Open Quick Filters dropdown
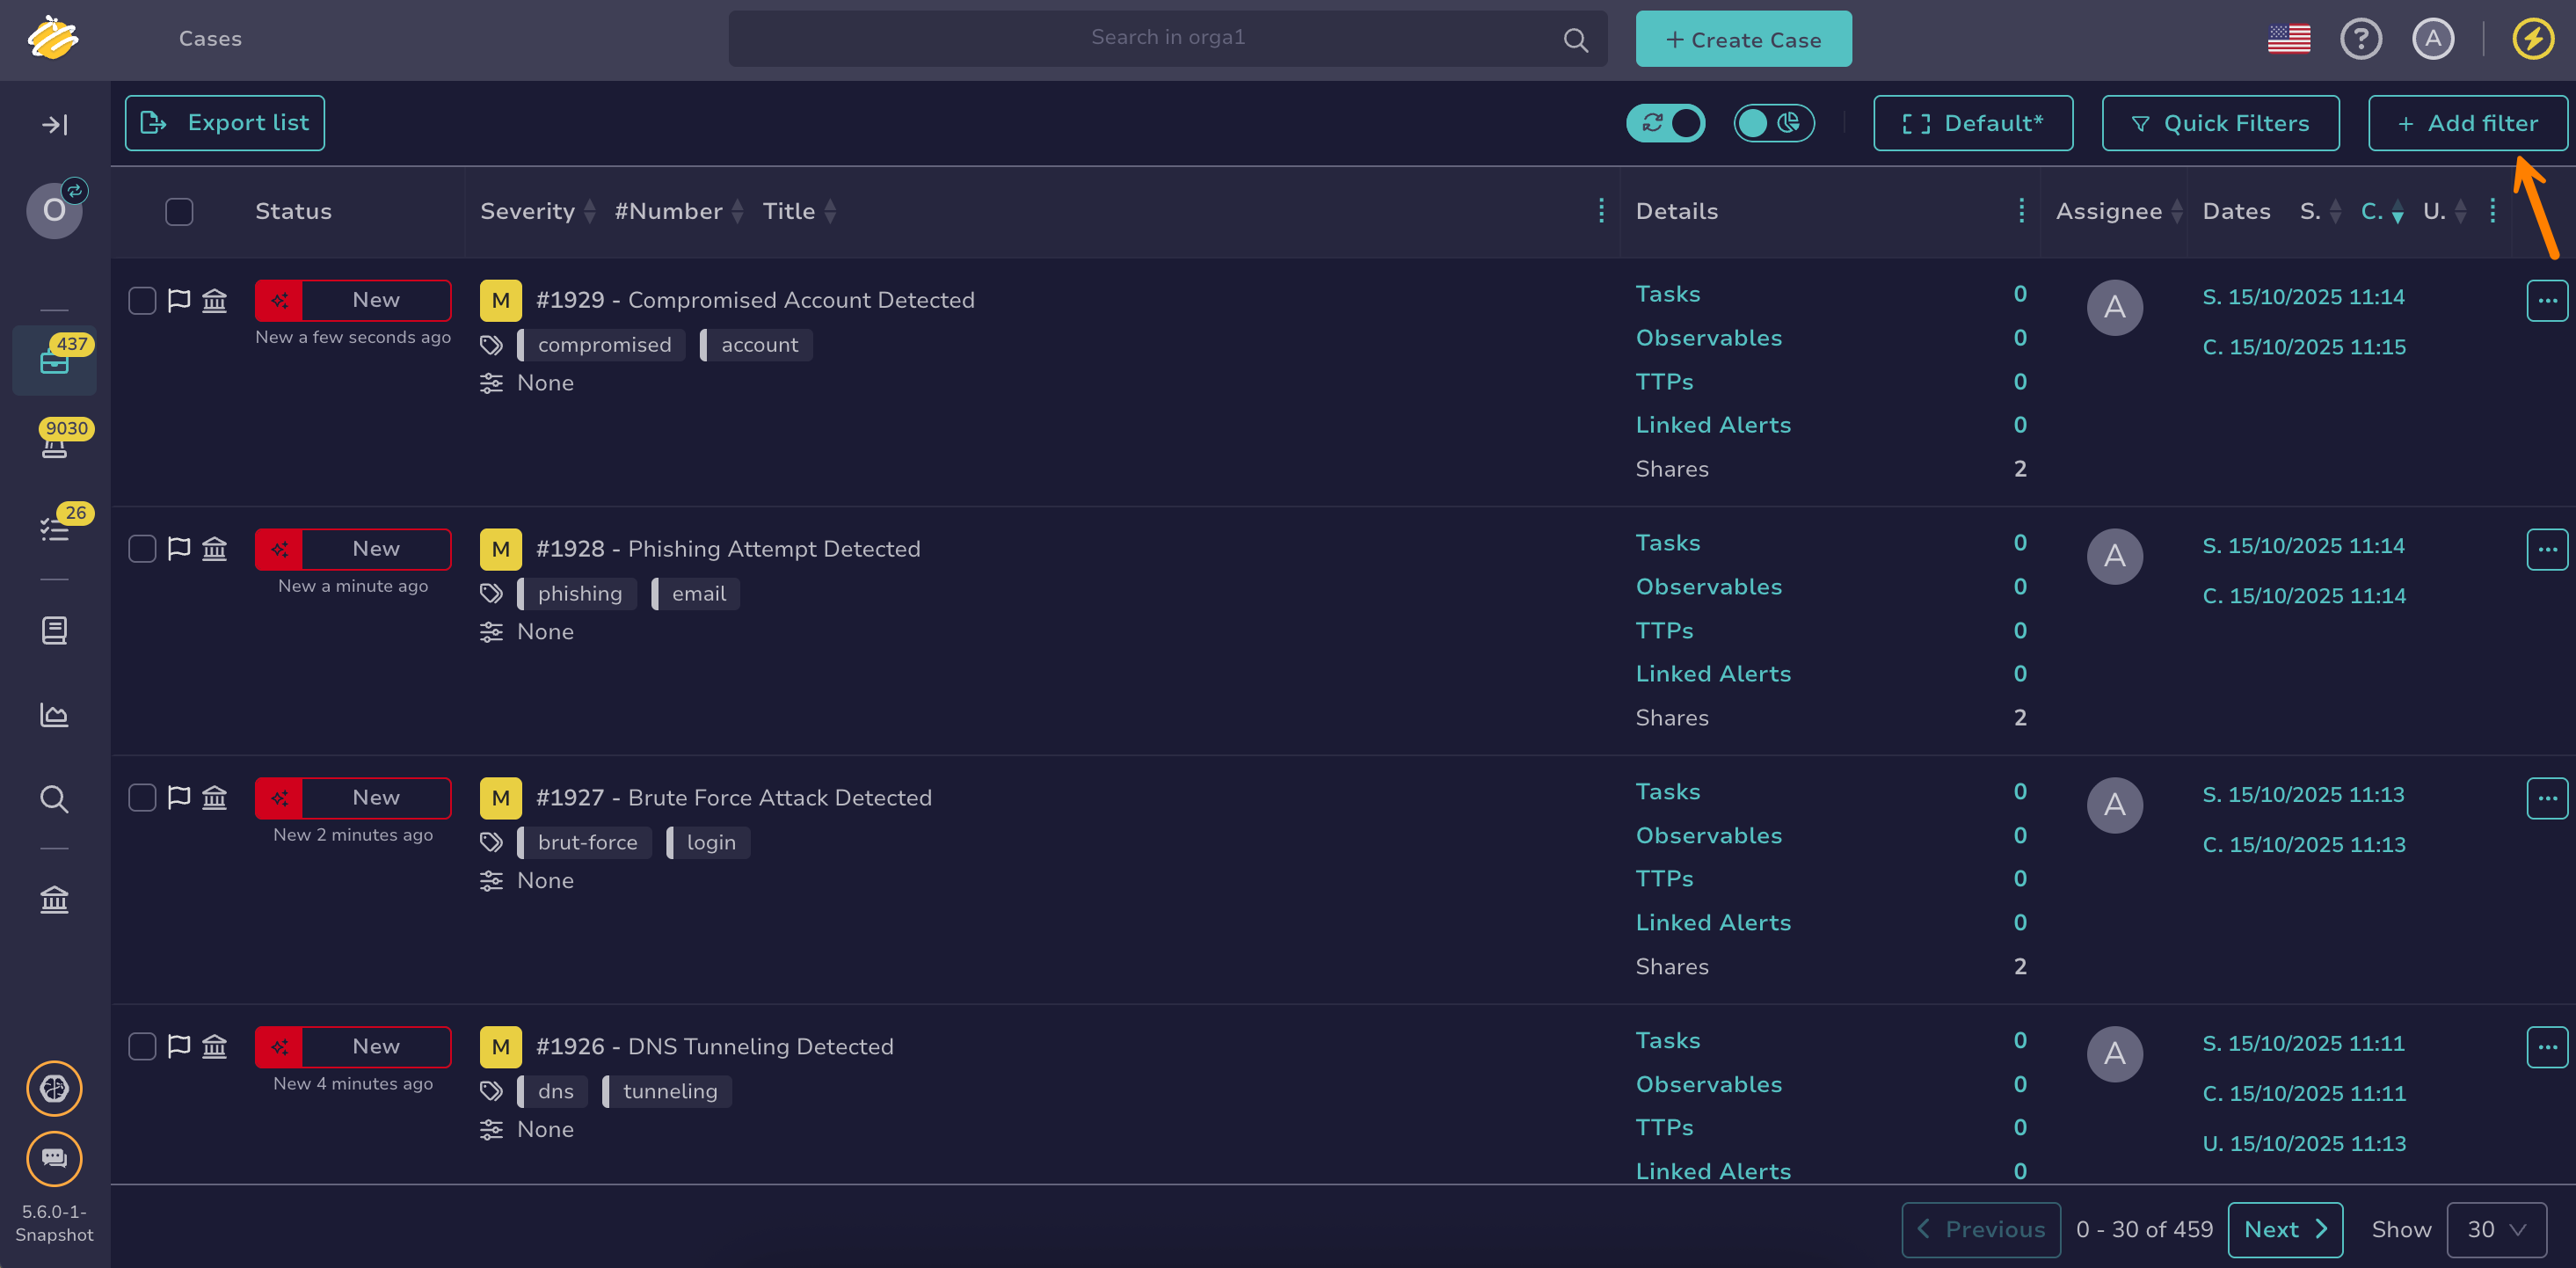2576x1268 pixels. coord(2220,123)
